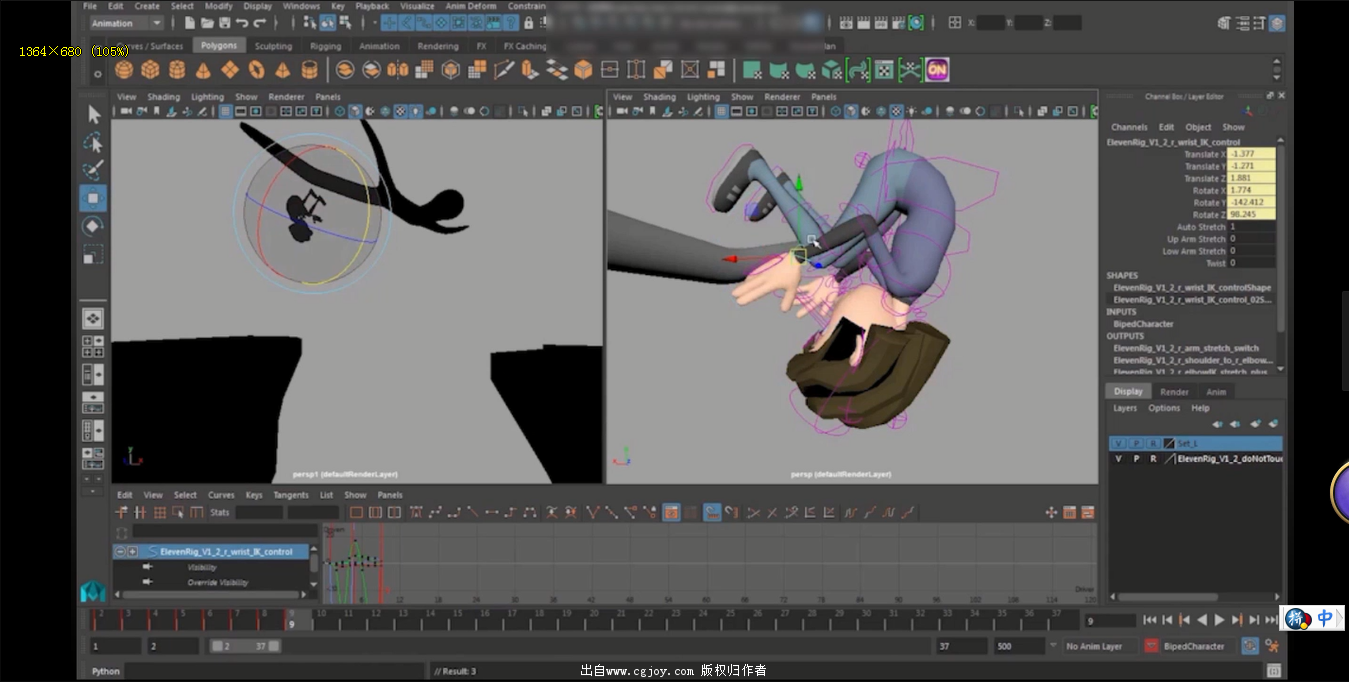Create a polygon sphere from the shelf
The height and width of the screenshot is (682, 1349).
[x=124, y=70]
